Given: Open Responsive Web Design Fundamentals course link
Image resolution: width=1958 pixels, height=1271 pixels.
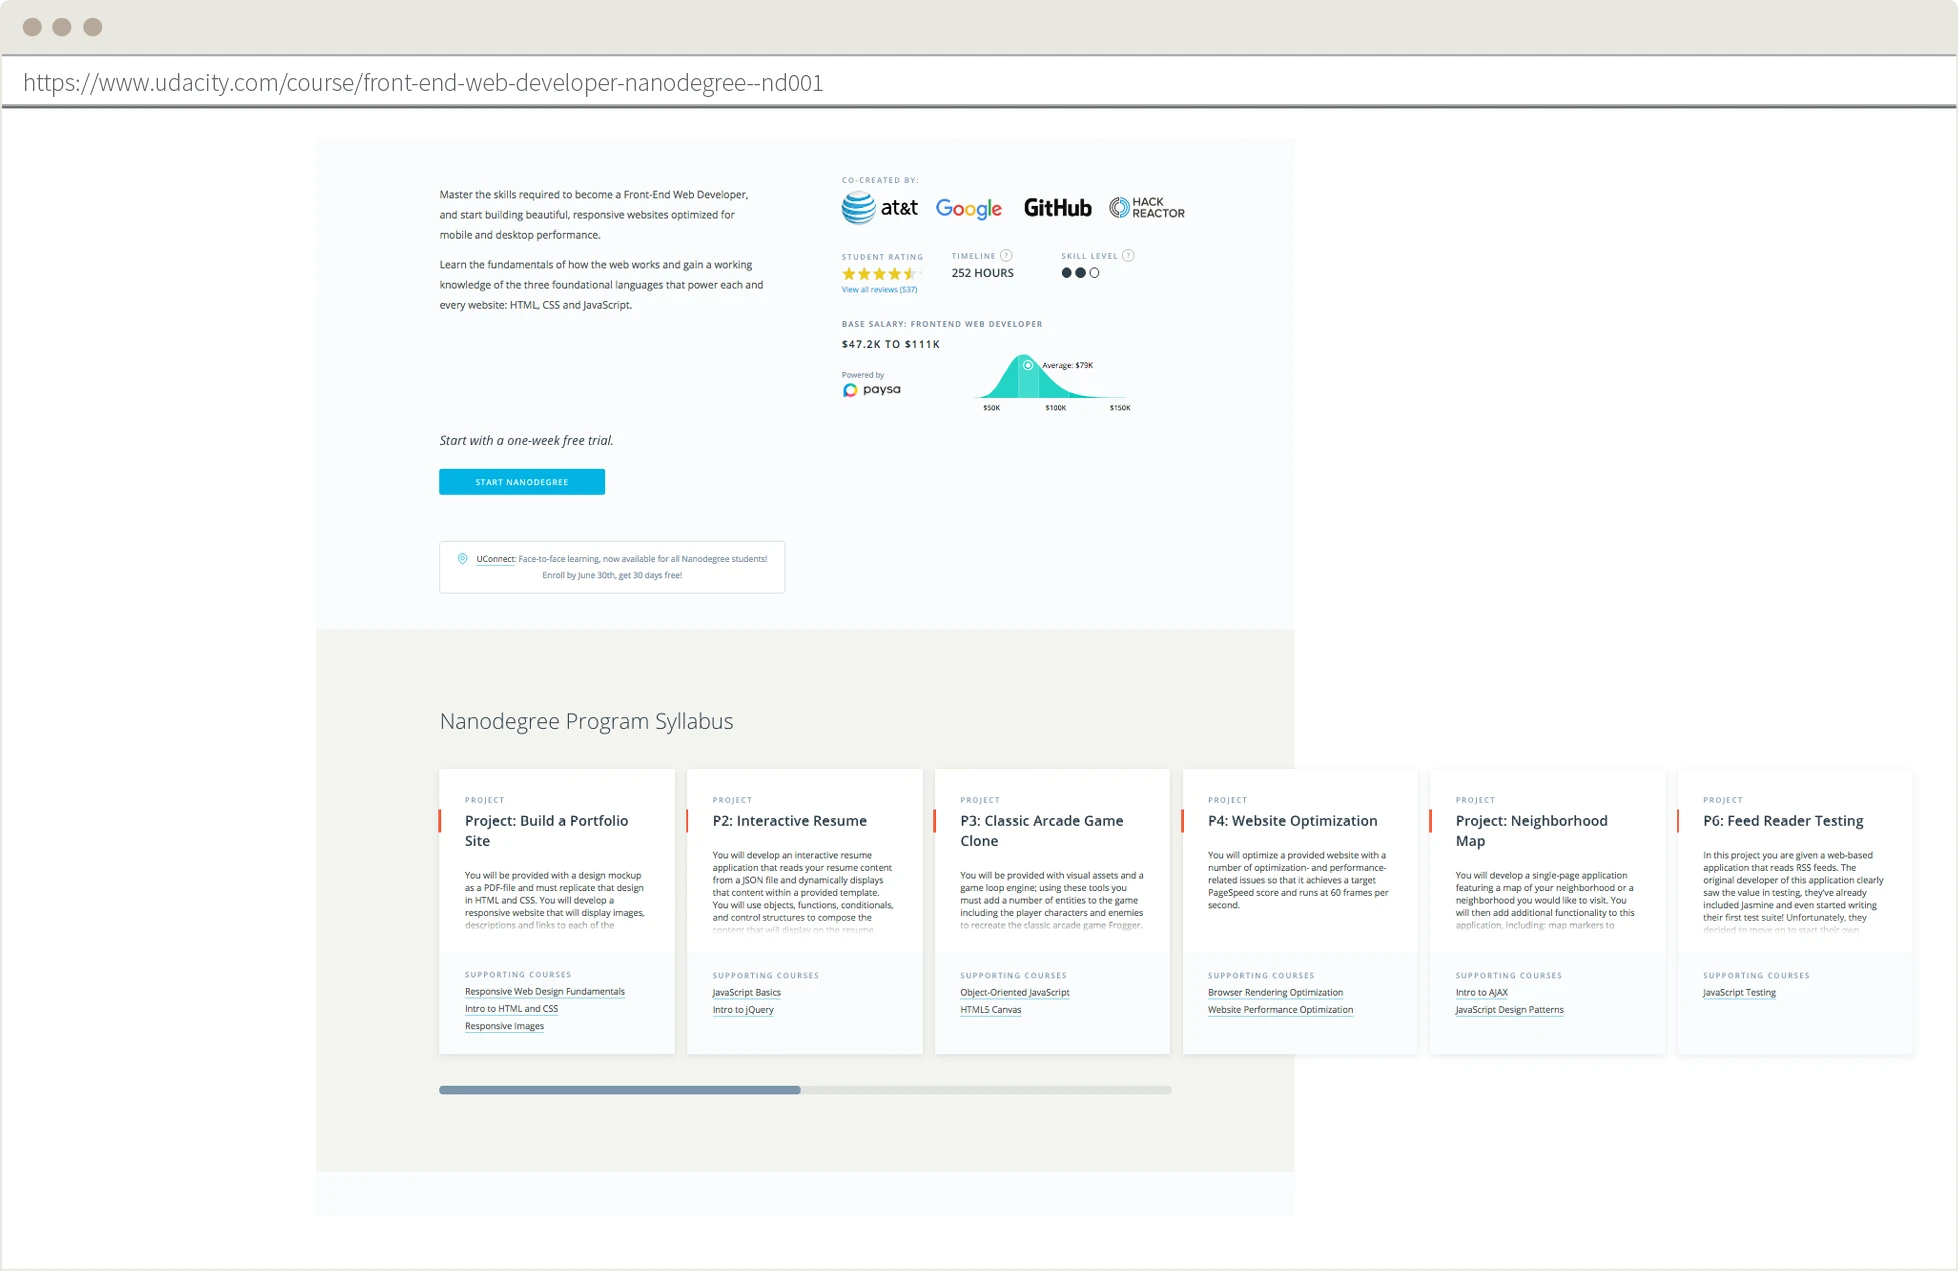Looking at the screenshot, I should pos(545,992).
